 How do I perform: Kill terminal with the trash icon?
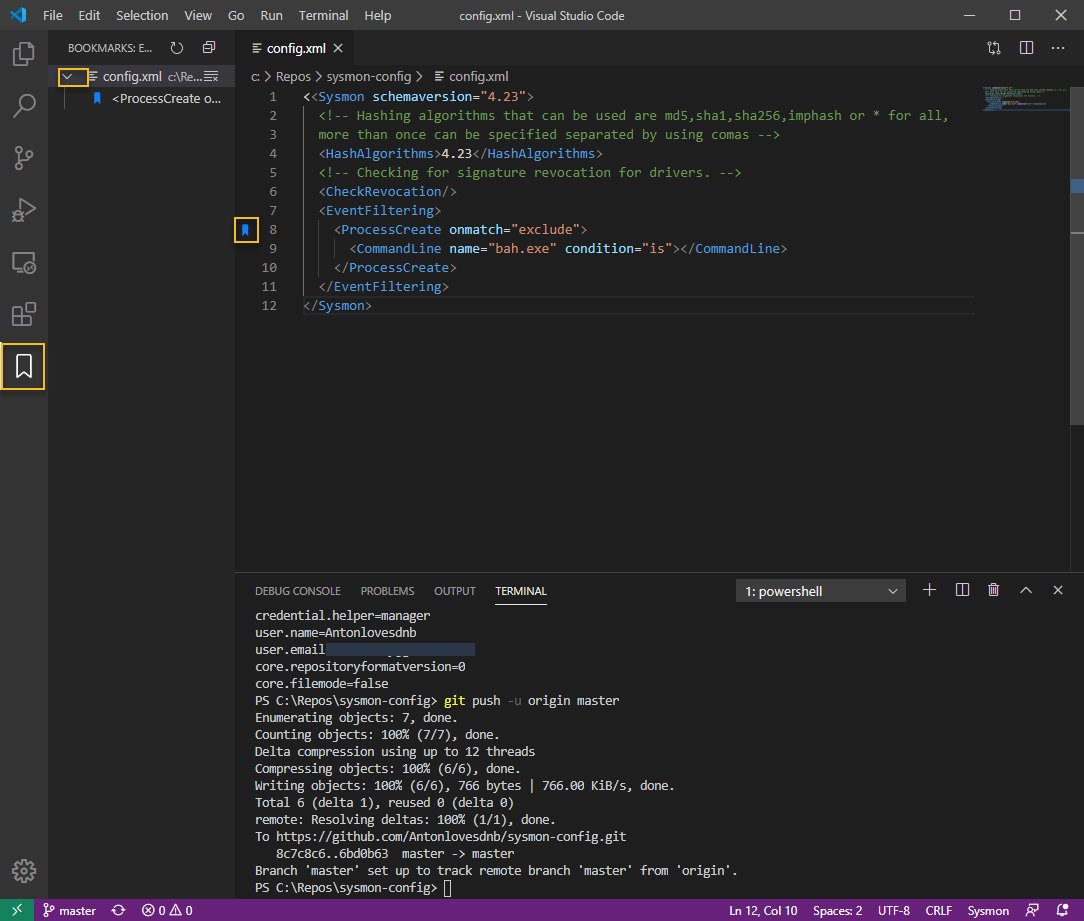tap(993, 590)
